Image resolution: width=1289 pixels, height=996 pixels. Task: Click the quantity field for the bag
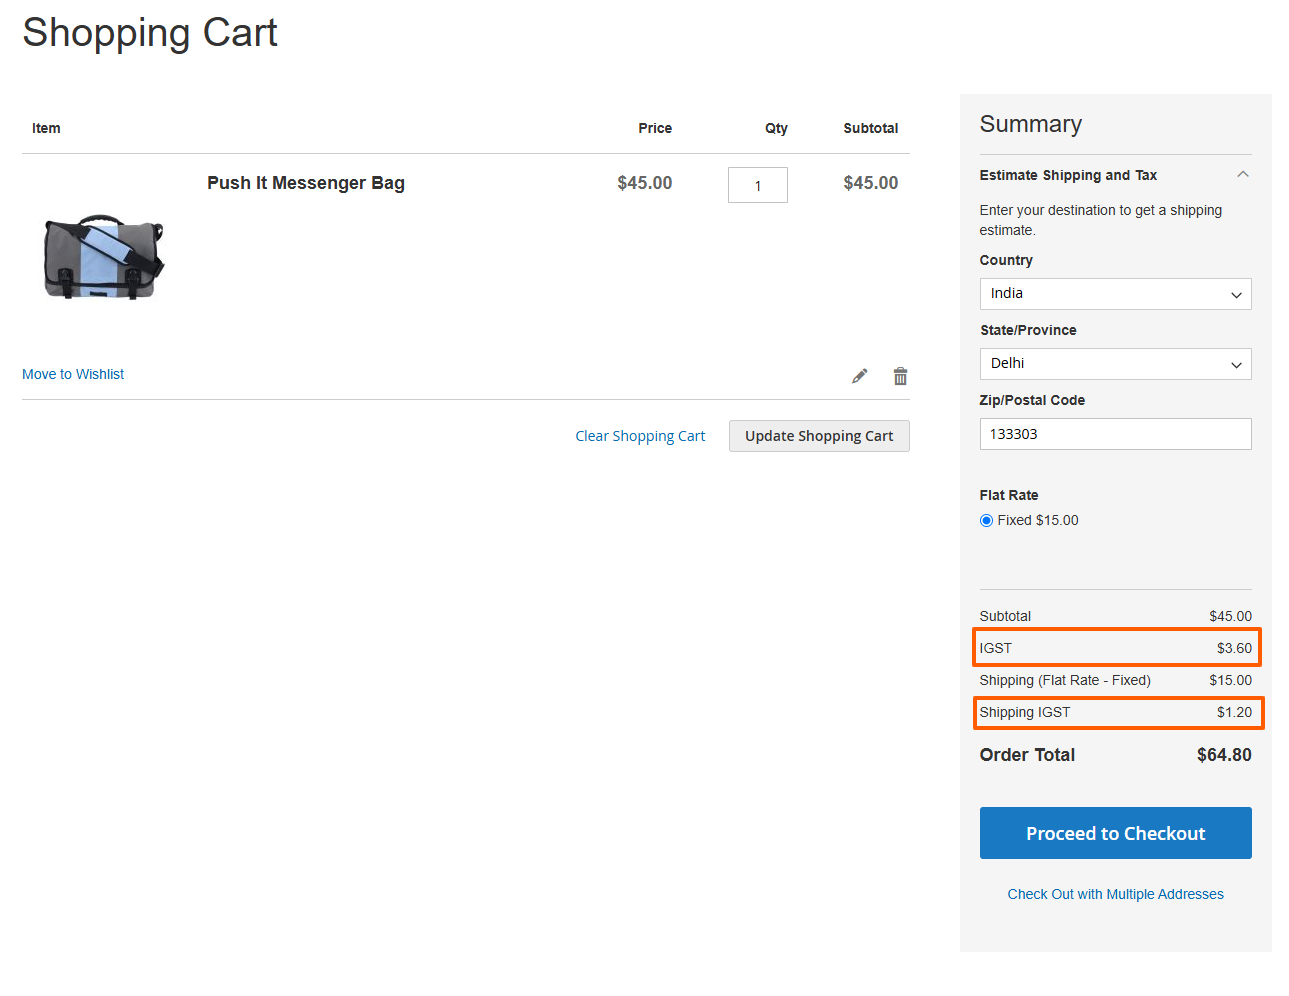758,185
